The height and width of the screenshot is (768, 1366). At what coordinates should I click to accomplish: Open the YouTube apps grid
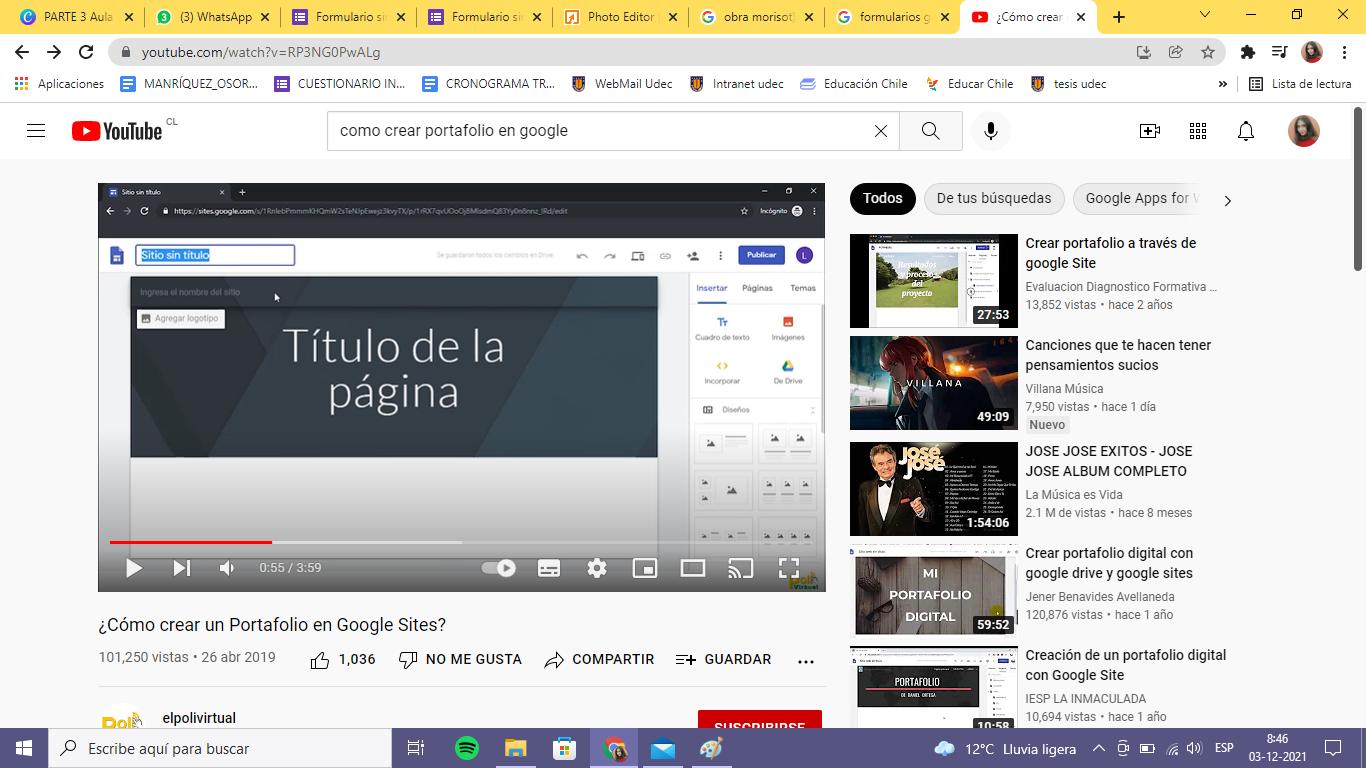[1198, 131]
